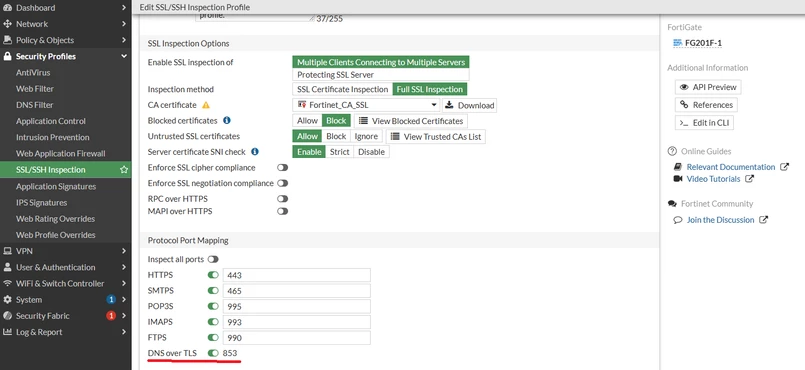Disable the HTTPS protocol toggle
Screen dimensions: 805x370
coord(213,275)
